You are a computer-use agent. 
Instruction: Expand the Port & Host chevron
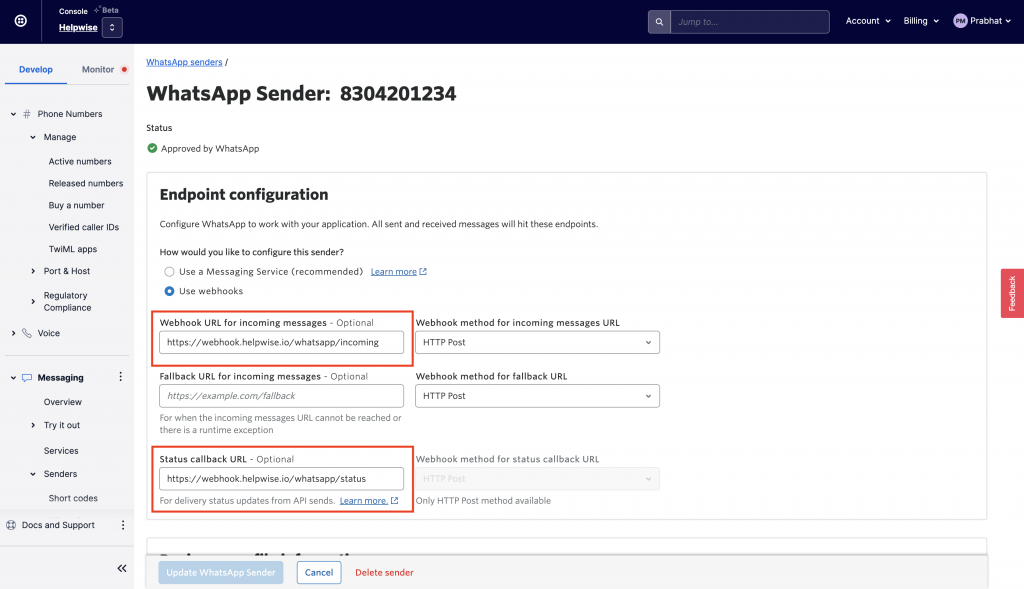(x=33, y=271)
